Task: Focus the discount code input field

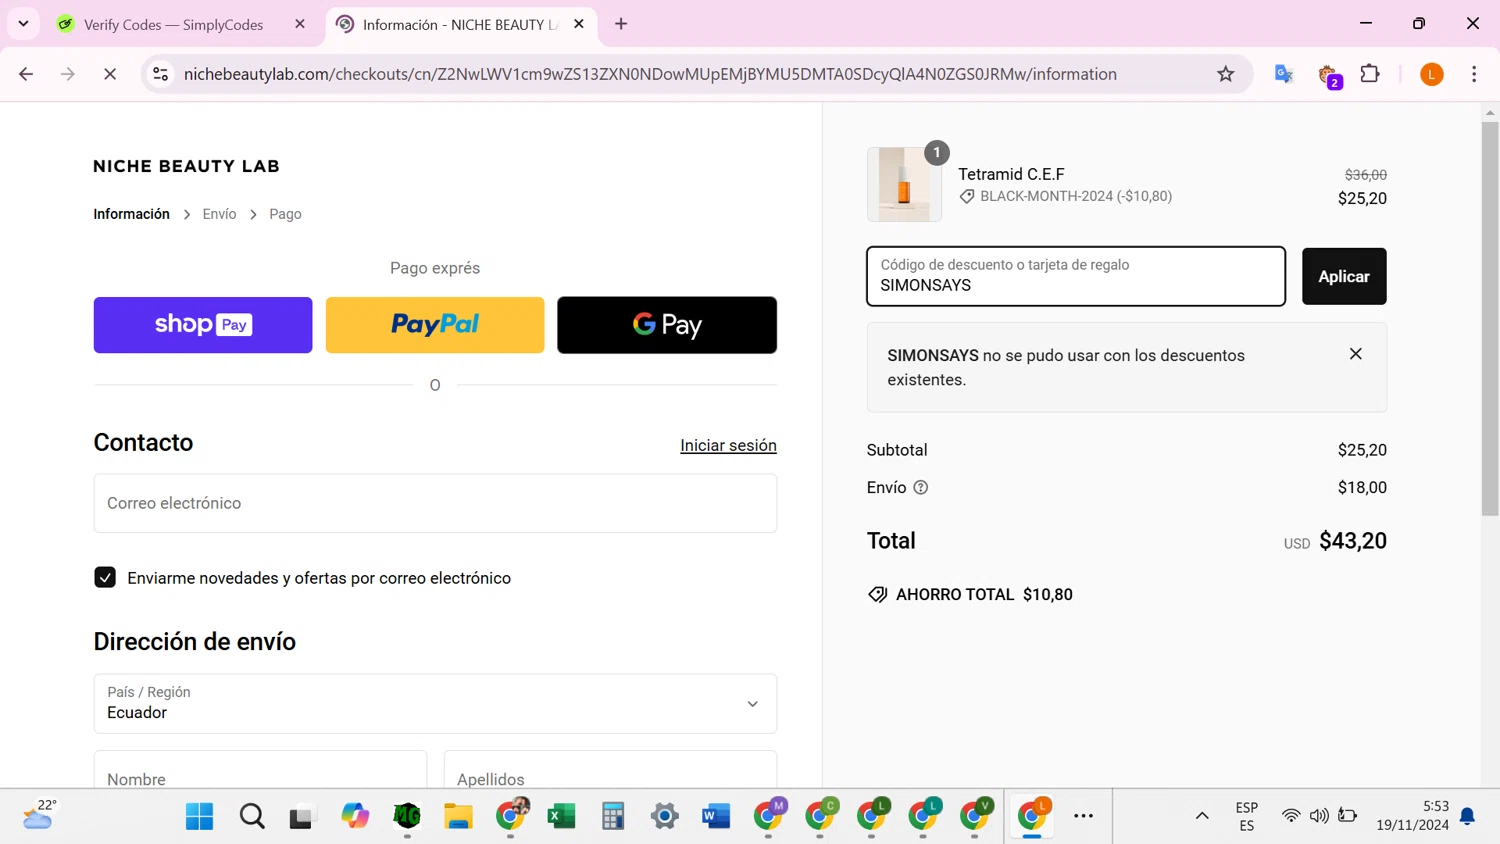Action: [1076, 276]
